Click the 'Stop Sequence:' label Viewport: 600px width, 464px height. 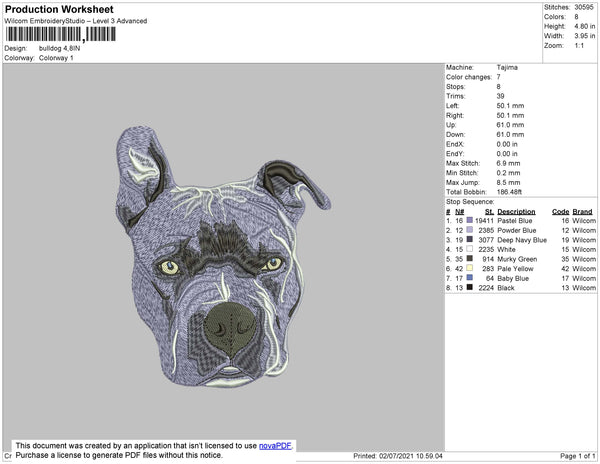[470, 202]
